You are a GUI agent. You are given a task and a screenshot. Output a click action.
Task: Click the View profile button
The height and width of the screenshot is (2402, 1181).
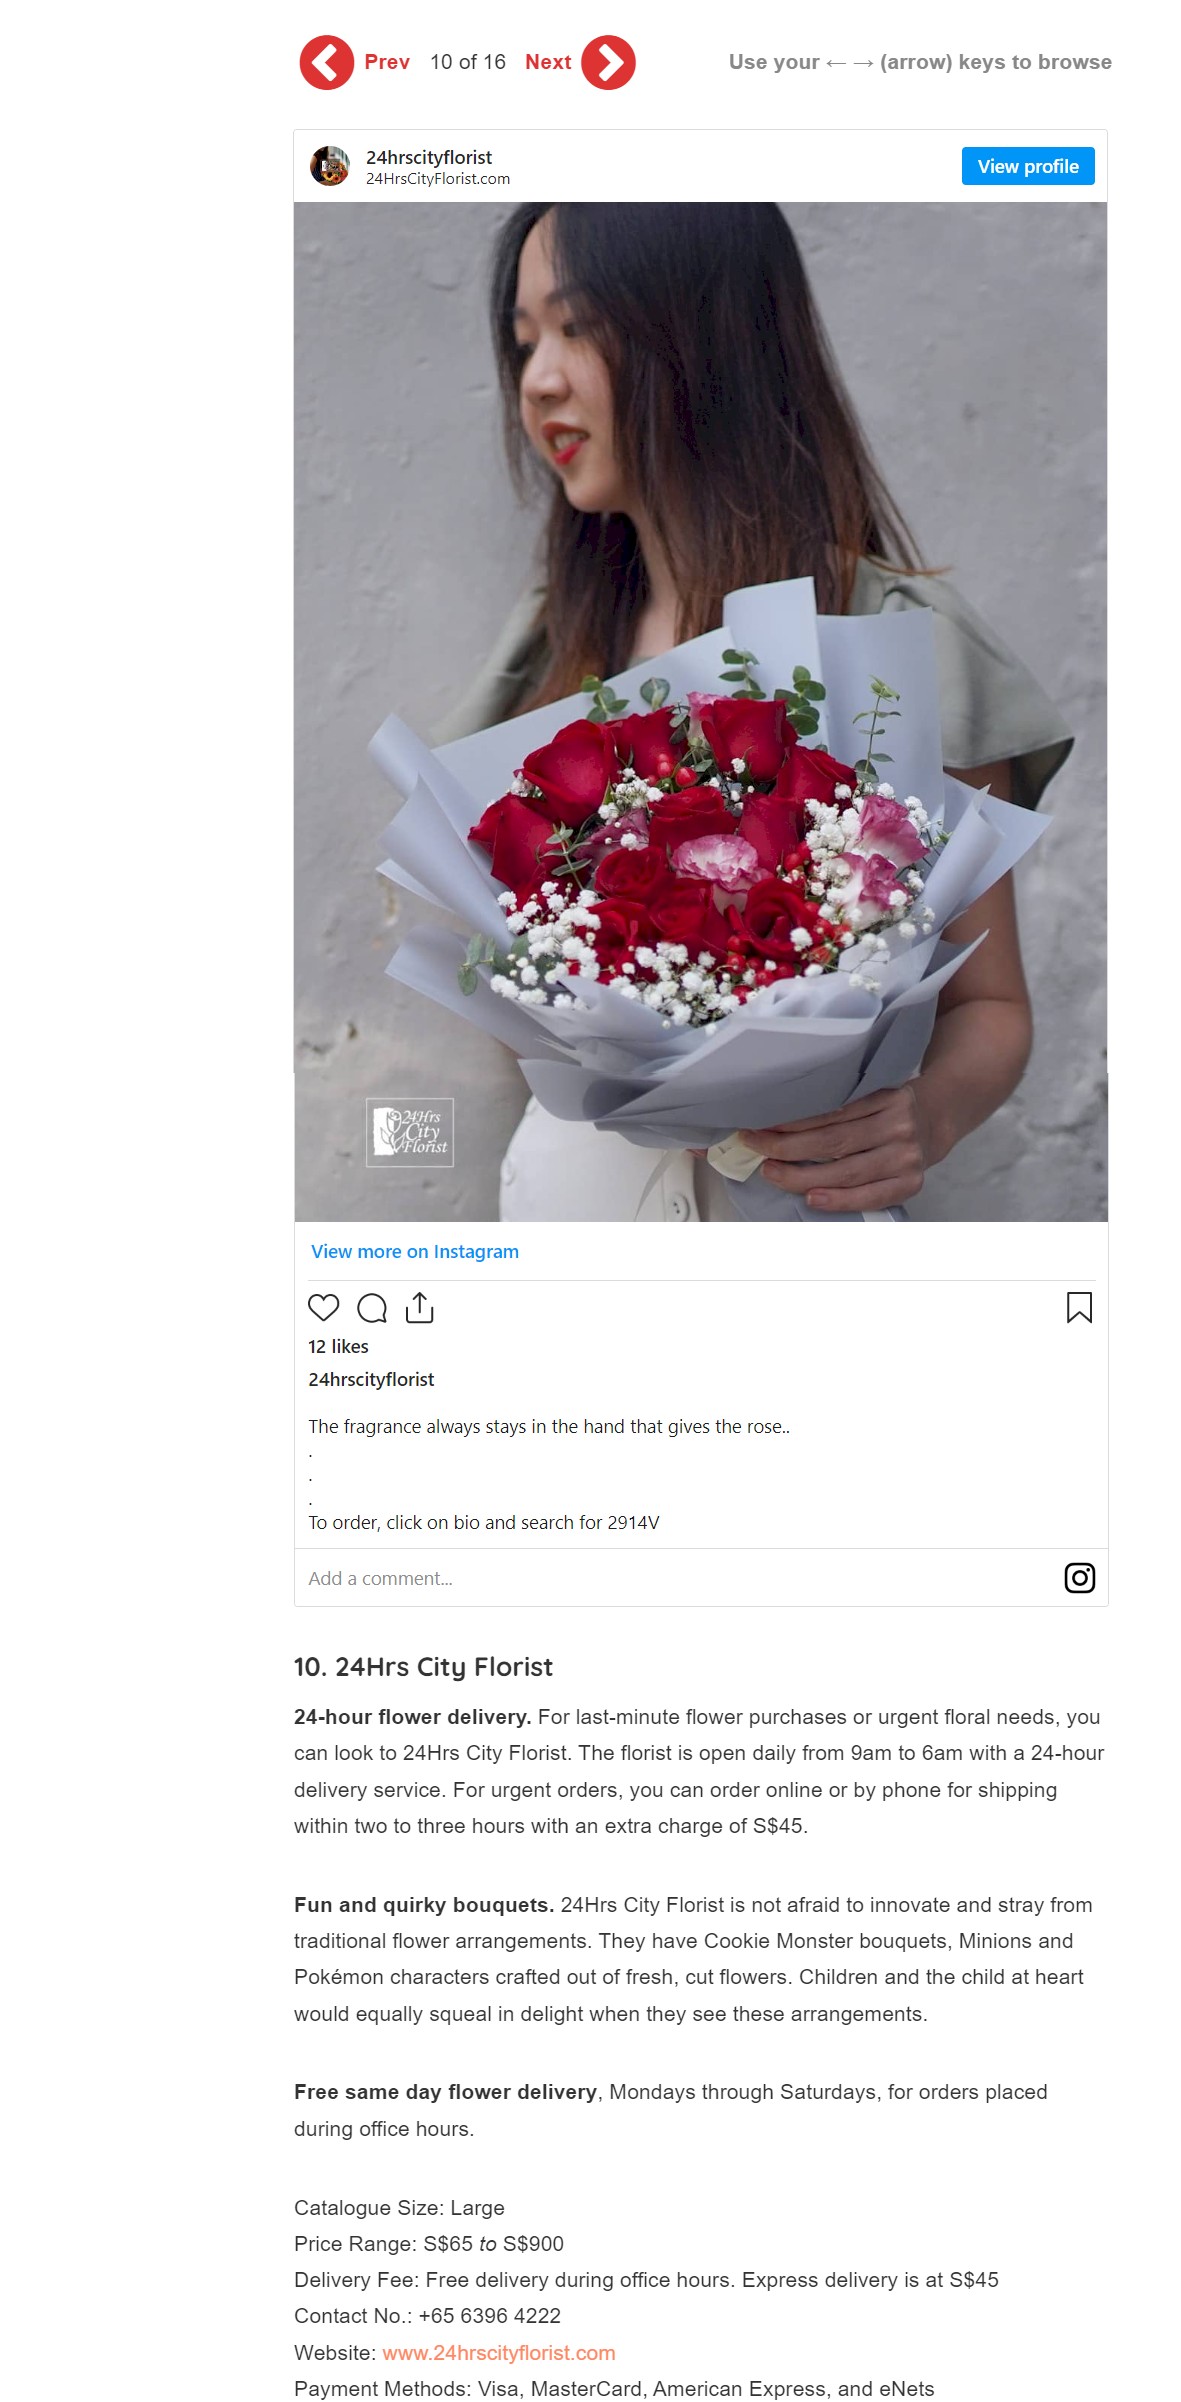(1028, 166)
